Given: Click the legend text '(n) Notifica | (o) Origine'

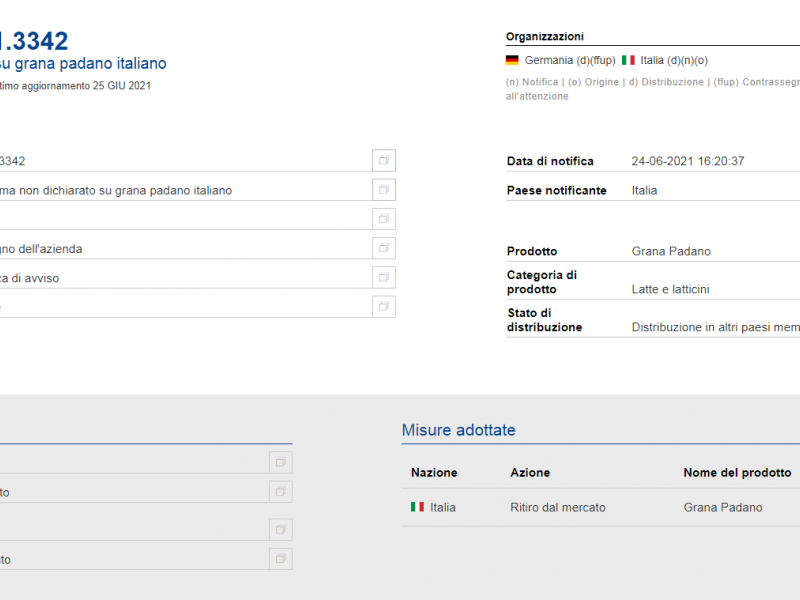Looking at the screenshot, I should click(x=562, y=82).
